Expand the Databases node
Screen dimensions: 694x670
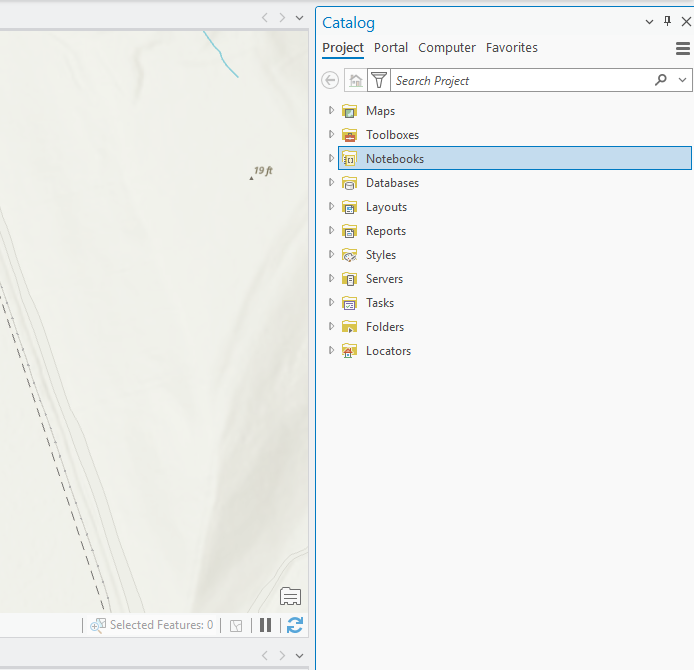pyautogui.click(x=331, y=182)
